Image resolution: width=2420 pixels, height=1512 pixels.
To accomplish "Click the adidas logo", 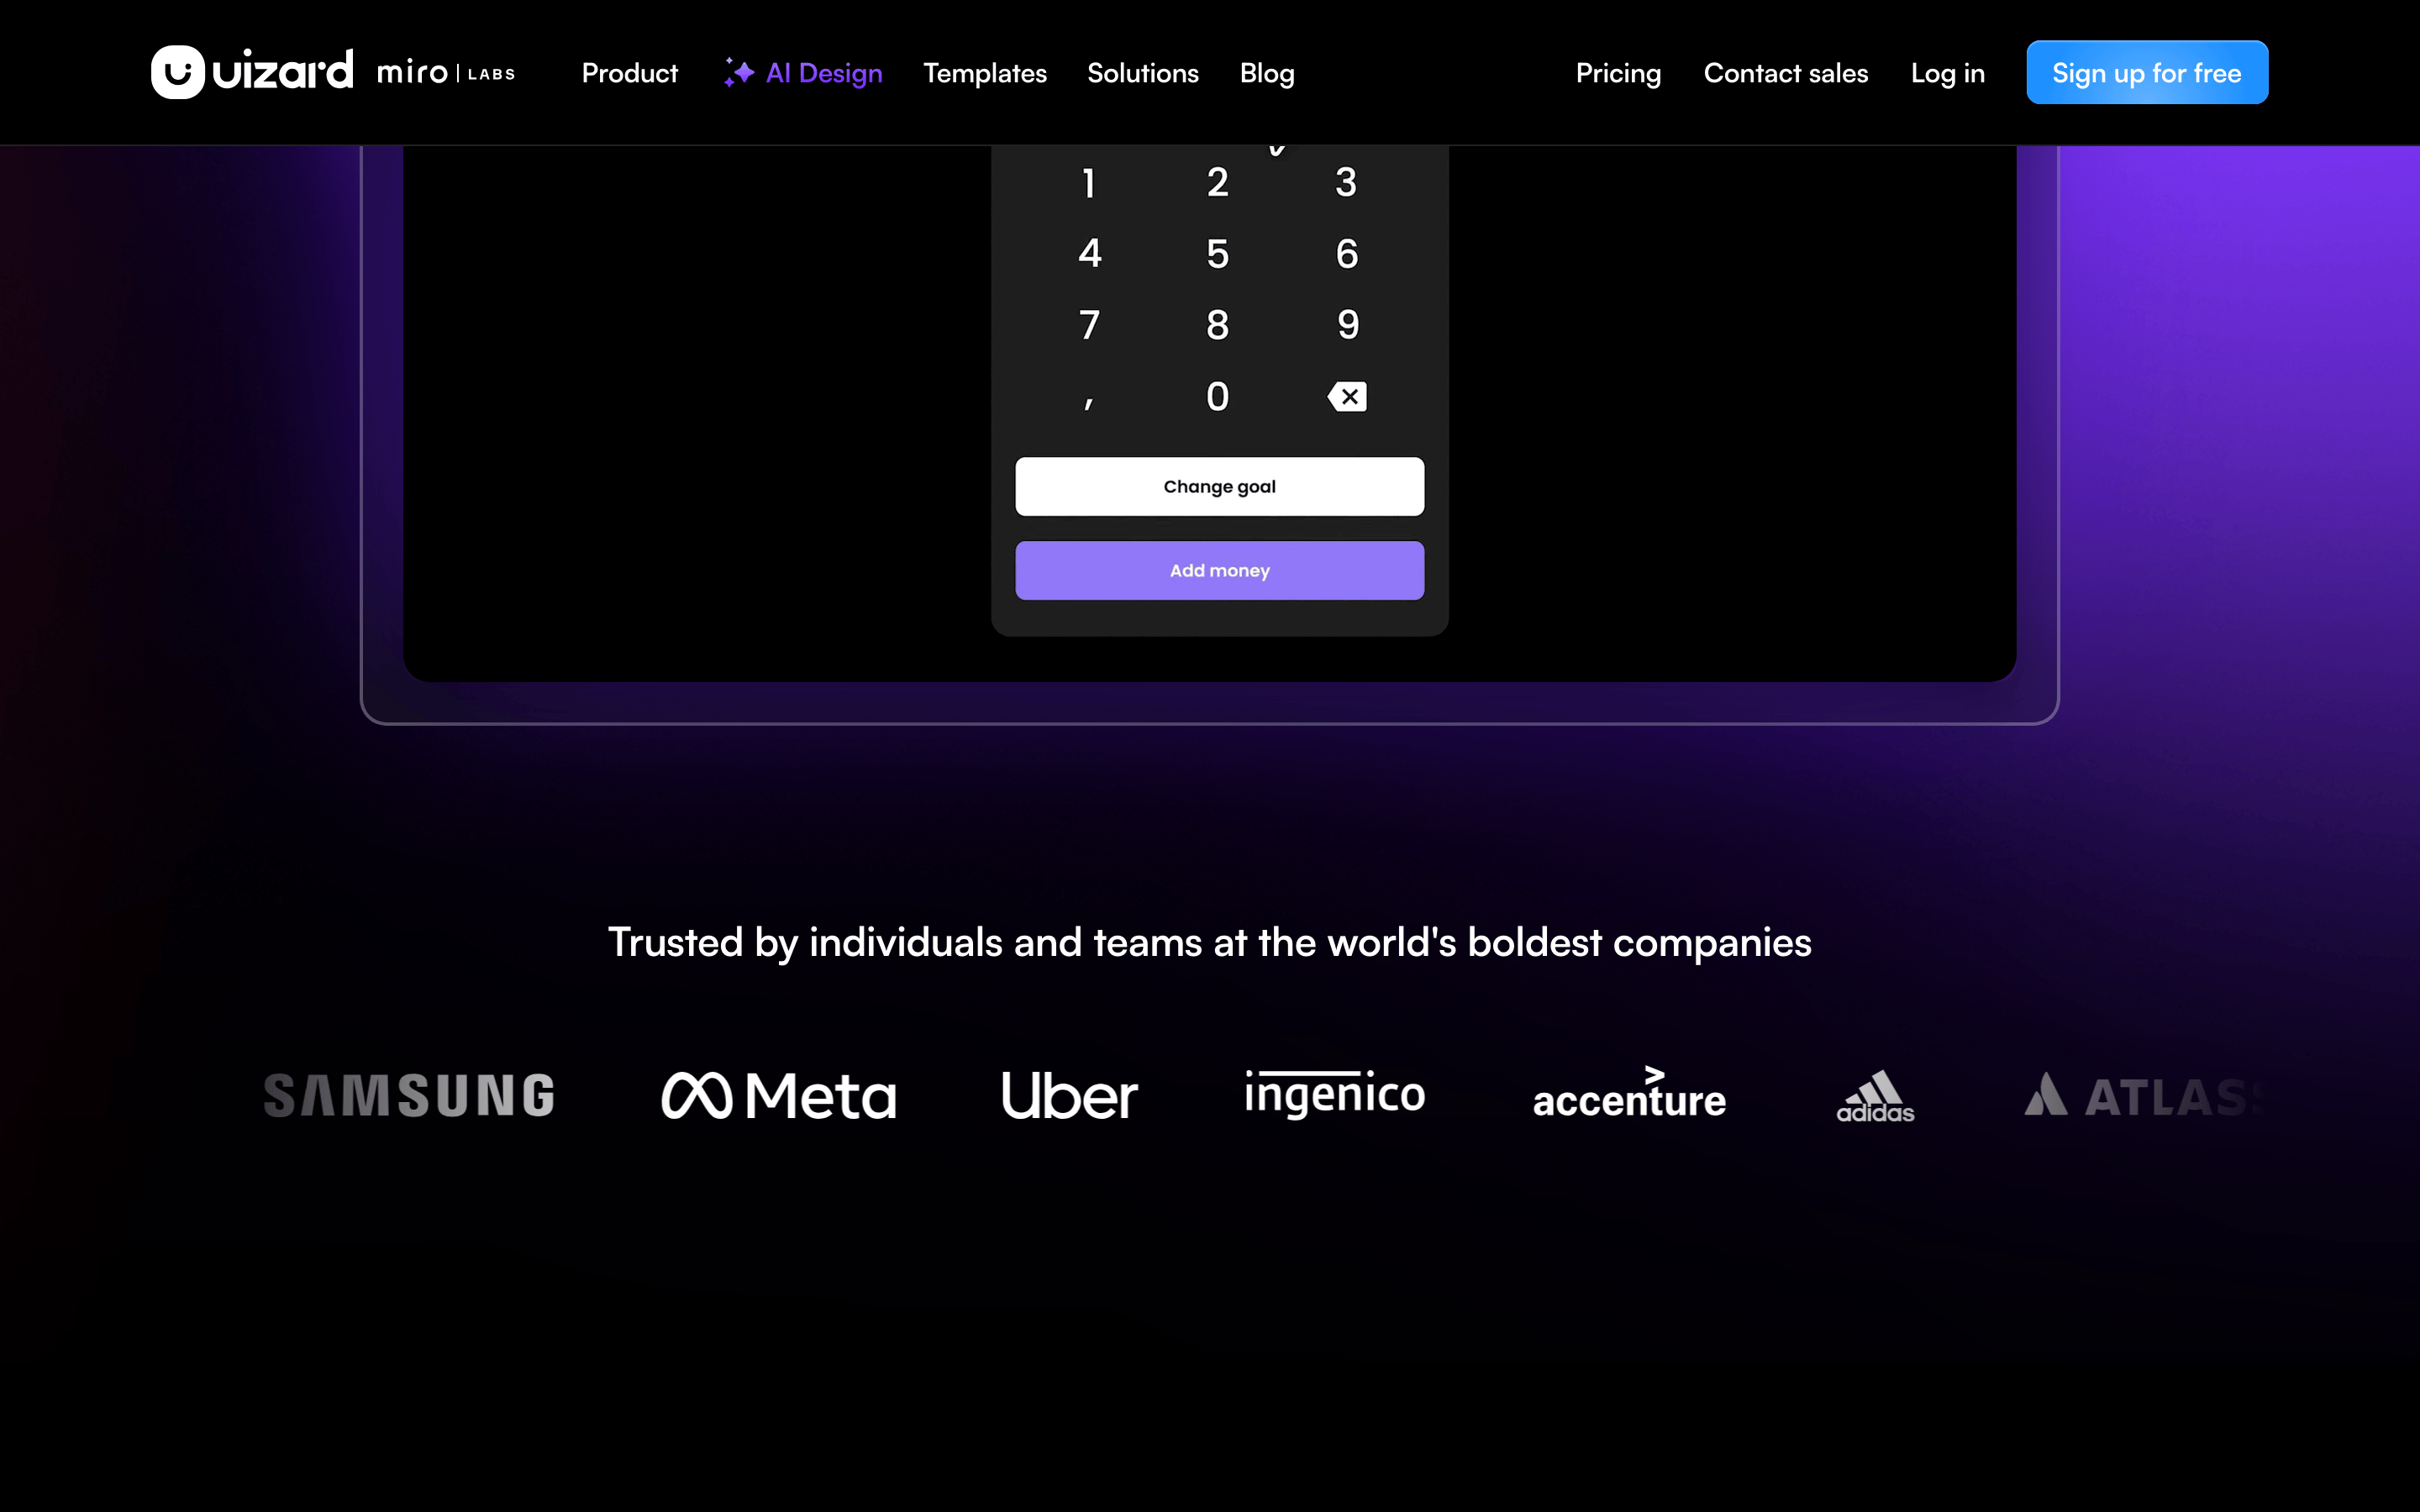I will coord(1875,1097).
